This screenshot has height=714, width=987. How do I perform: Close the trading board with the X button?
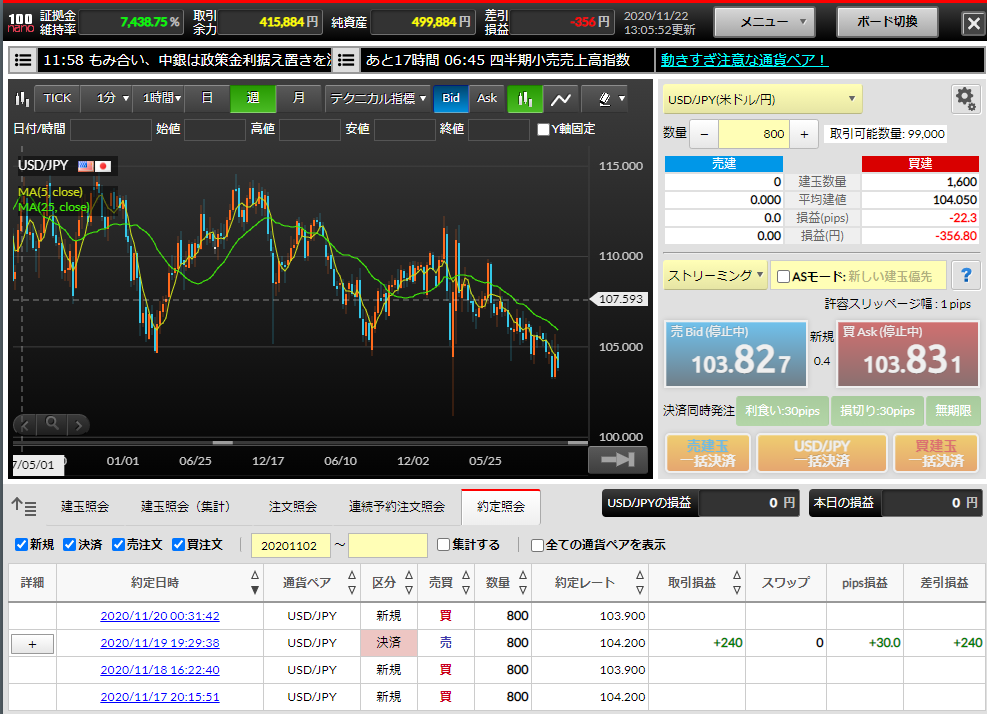tap(973, 23)
